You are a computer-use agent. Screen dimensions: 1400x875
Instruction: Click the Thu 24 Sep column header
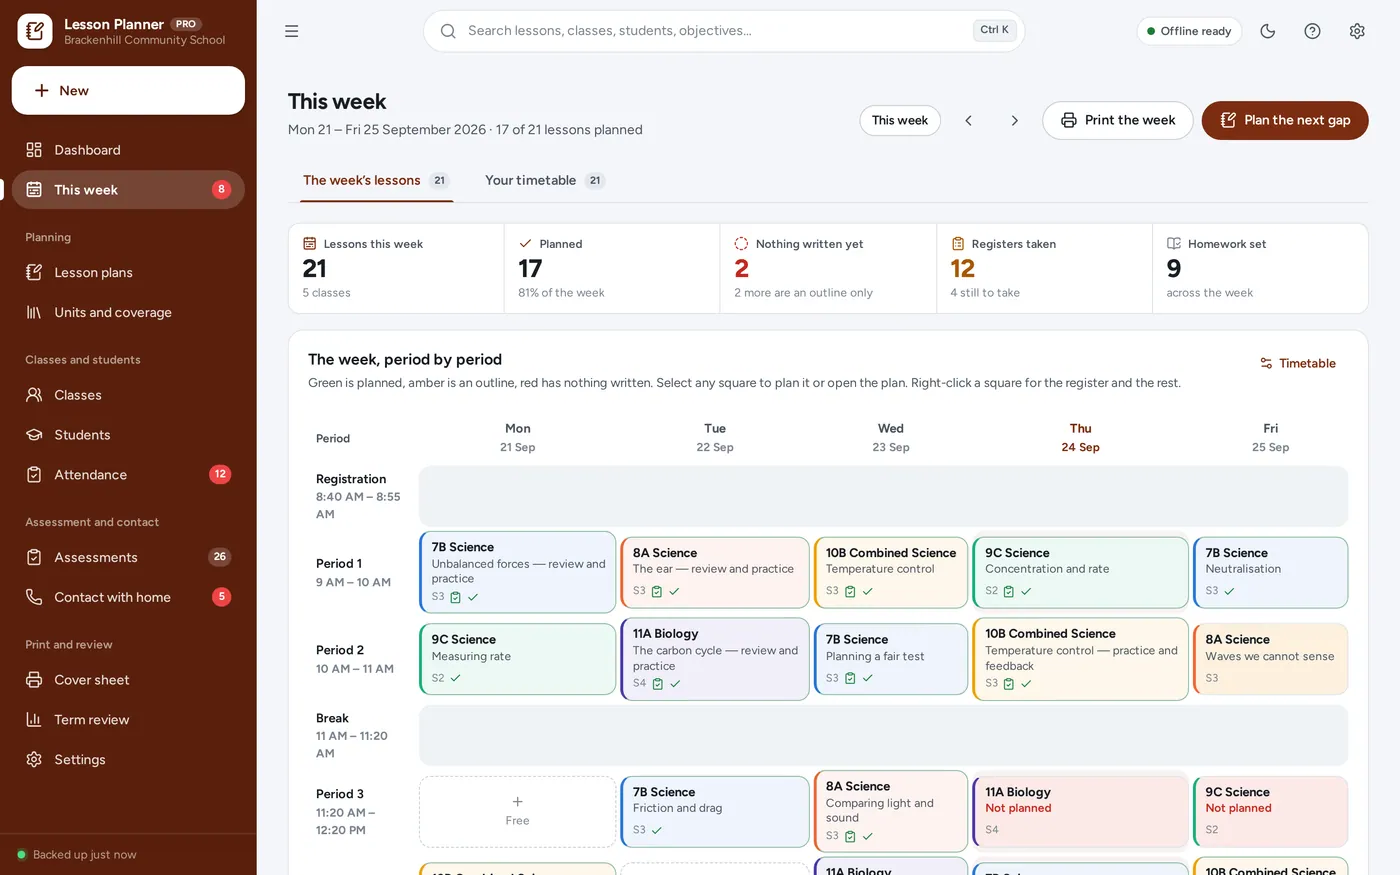(x=1080, y=438)
